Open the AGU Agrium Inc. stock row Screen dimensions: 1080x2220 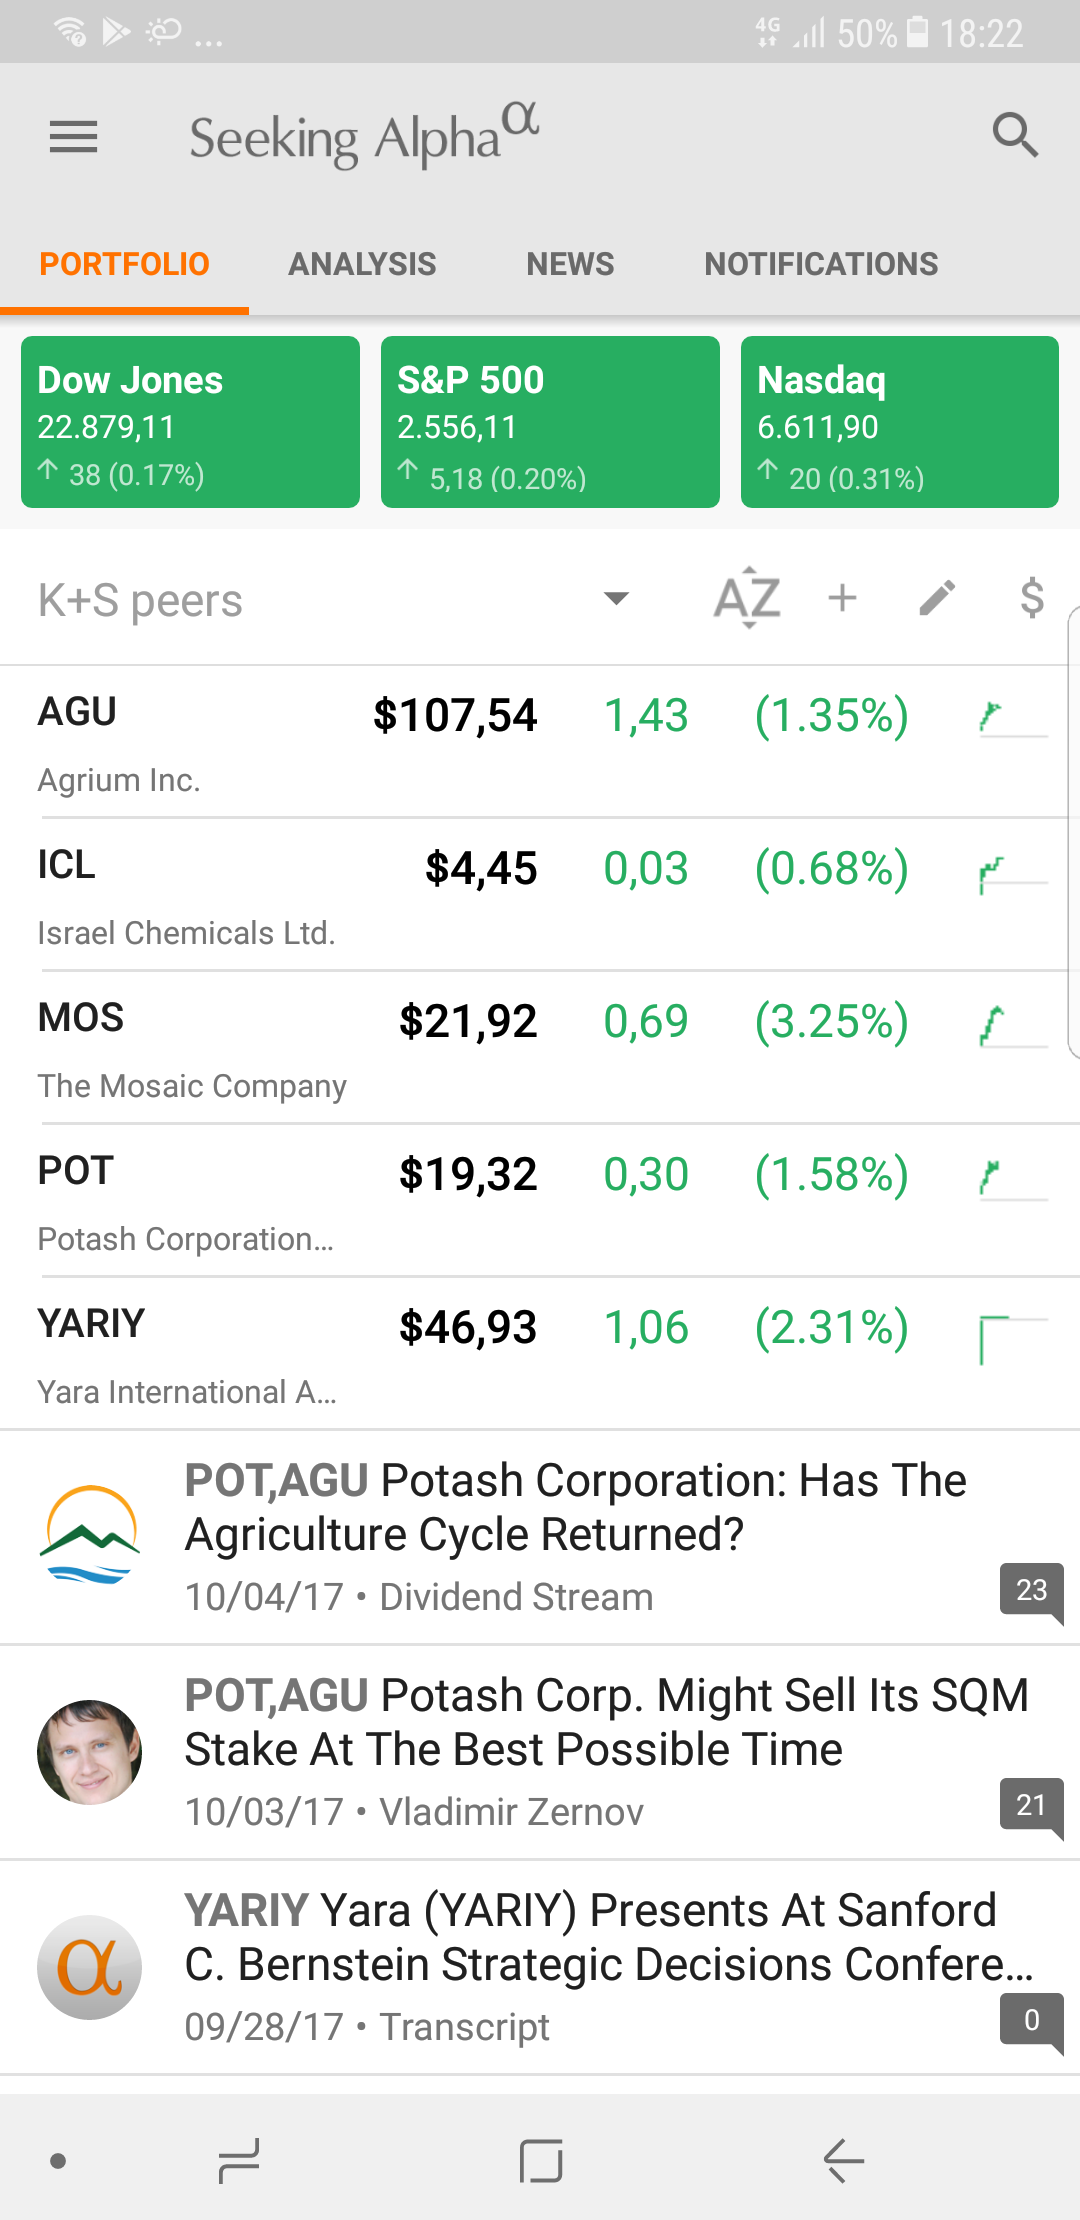coord(300,742)
